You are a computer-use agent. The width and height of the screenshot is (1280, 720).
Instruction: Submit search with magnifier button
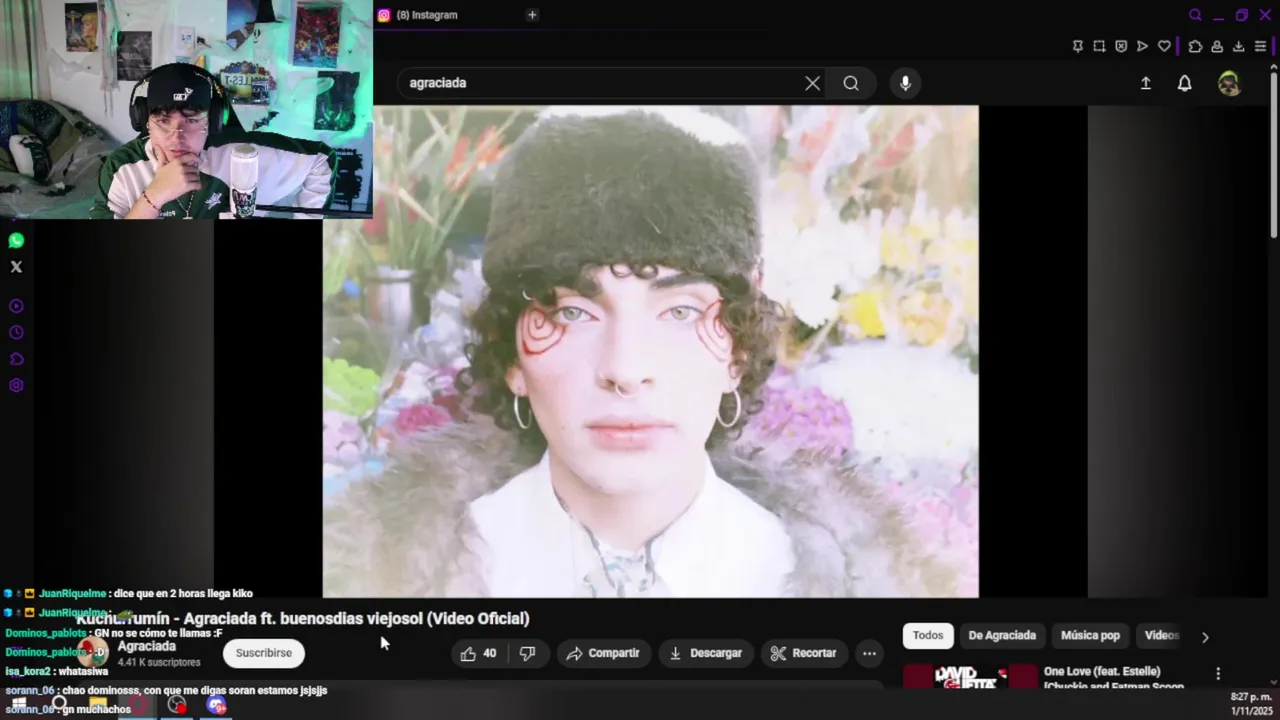(x=851, y=84)
